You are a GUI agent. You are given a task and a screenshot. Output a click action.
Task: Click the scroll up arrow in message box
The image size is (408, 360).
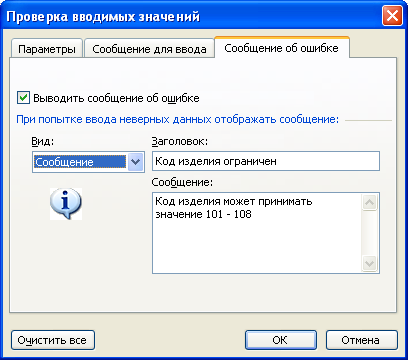point(370,202)
